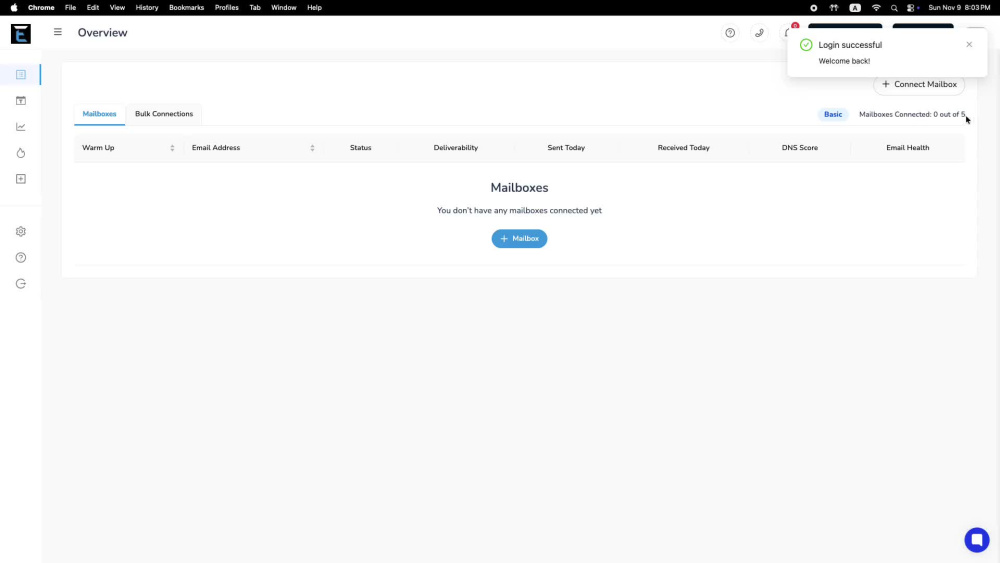
Task: Click the Mailboxes empty-state heading
Action: coord(519,188)
